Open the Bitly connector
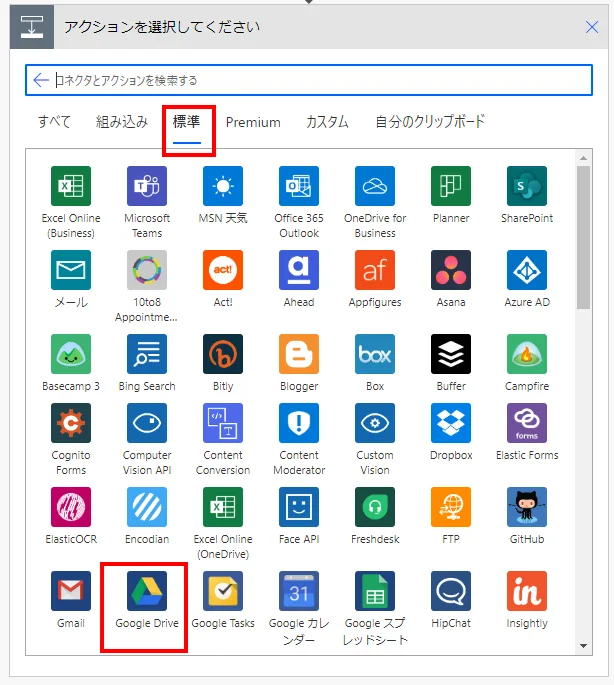This screenshot has height=685, width=614. [x=223, y=354]
